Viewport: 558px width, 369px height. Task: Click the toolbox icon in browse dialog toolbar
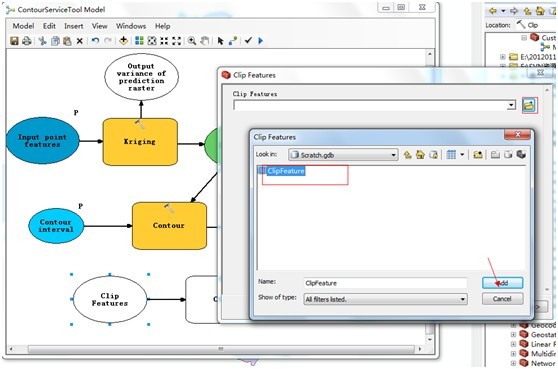click(x=521, y=154)
